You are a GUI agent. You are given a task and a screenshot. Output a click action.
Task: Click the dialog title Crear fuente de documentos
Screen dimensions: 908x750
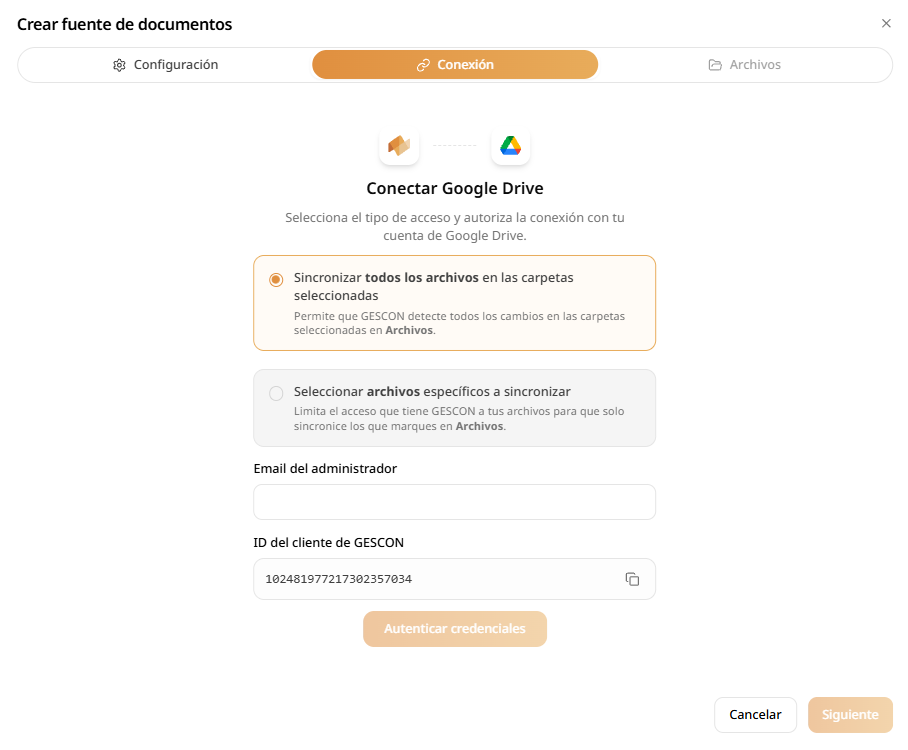123,23
